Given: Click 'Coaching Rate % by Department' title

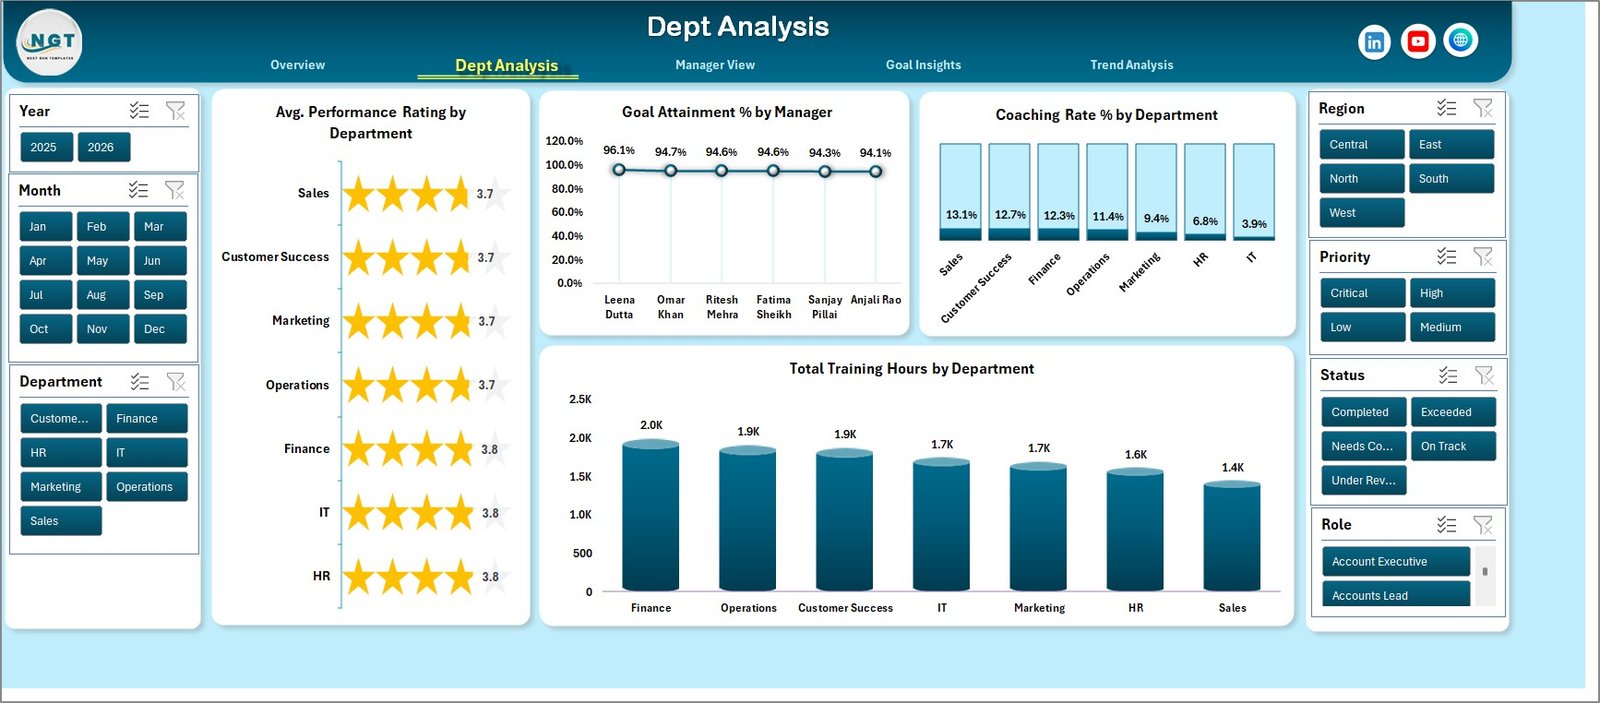Looking at the screenshot, I should click(1106, 115).
